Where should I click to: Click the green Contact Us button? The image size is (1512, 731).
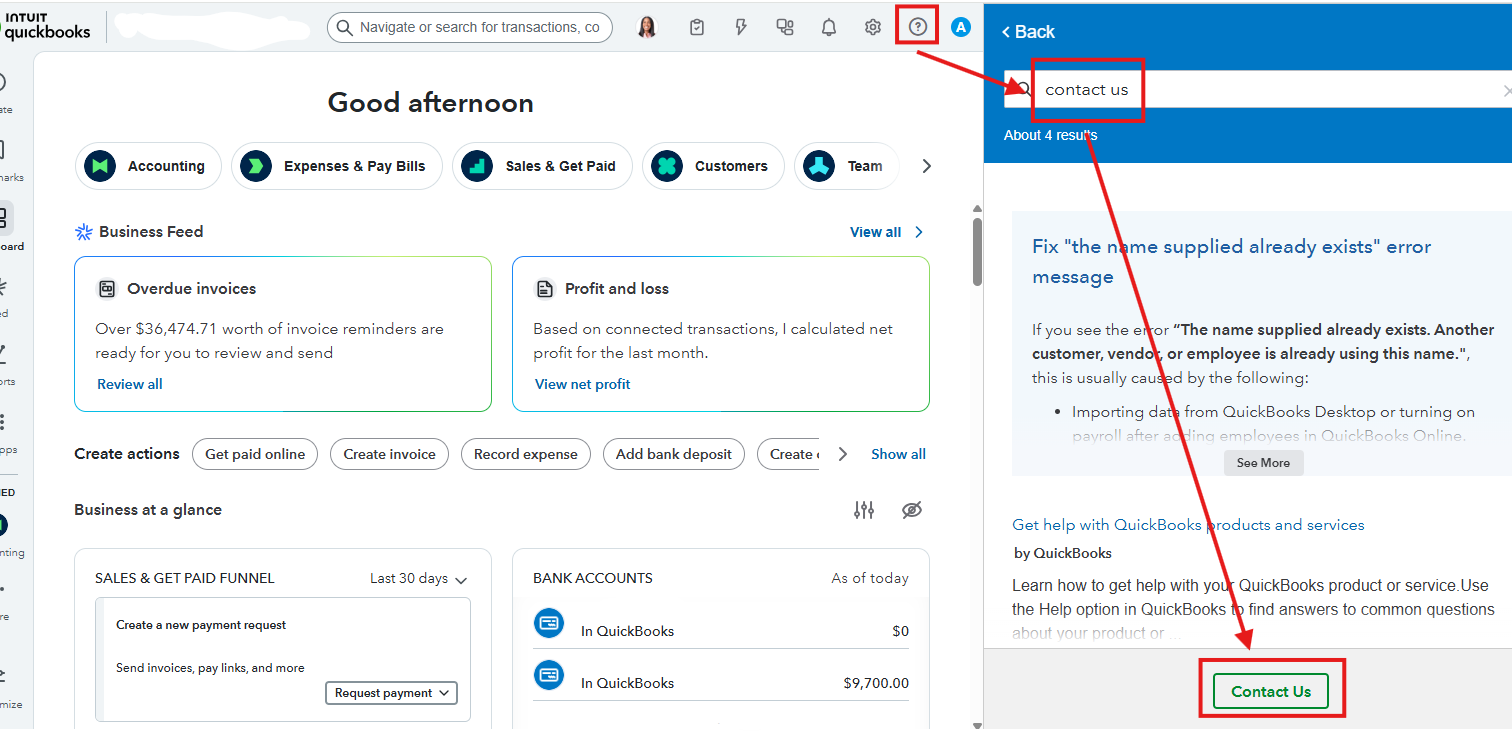pyautogui.click(x=1271, y=691)
